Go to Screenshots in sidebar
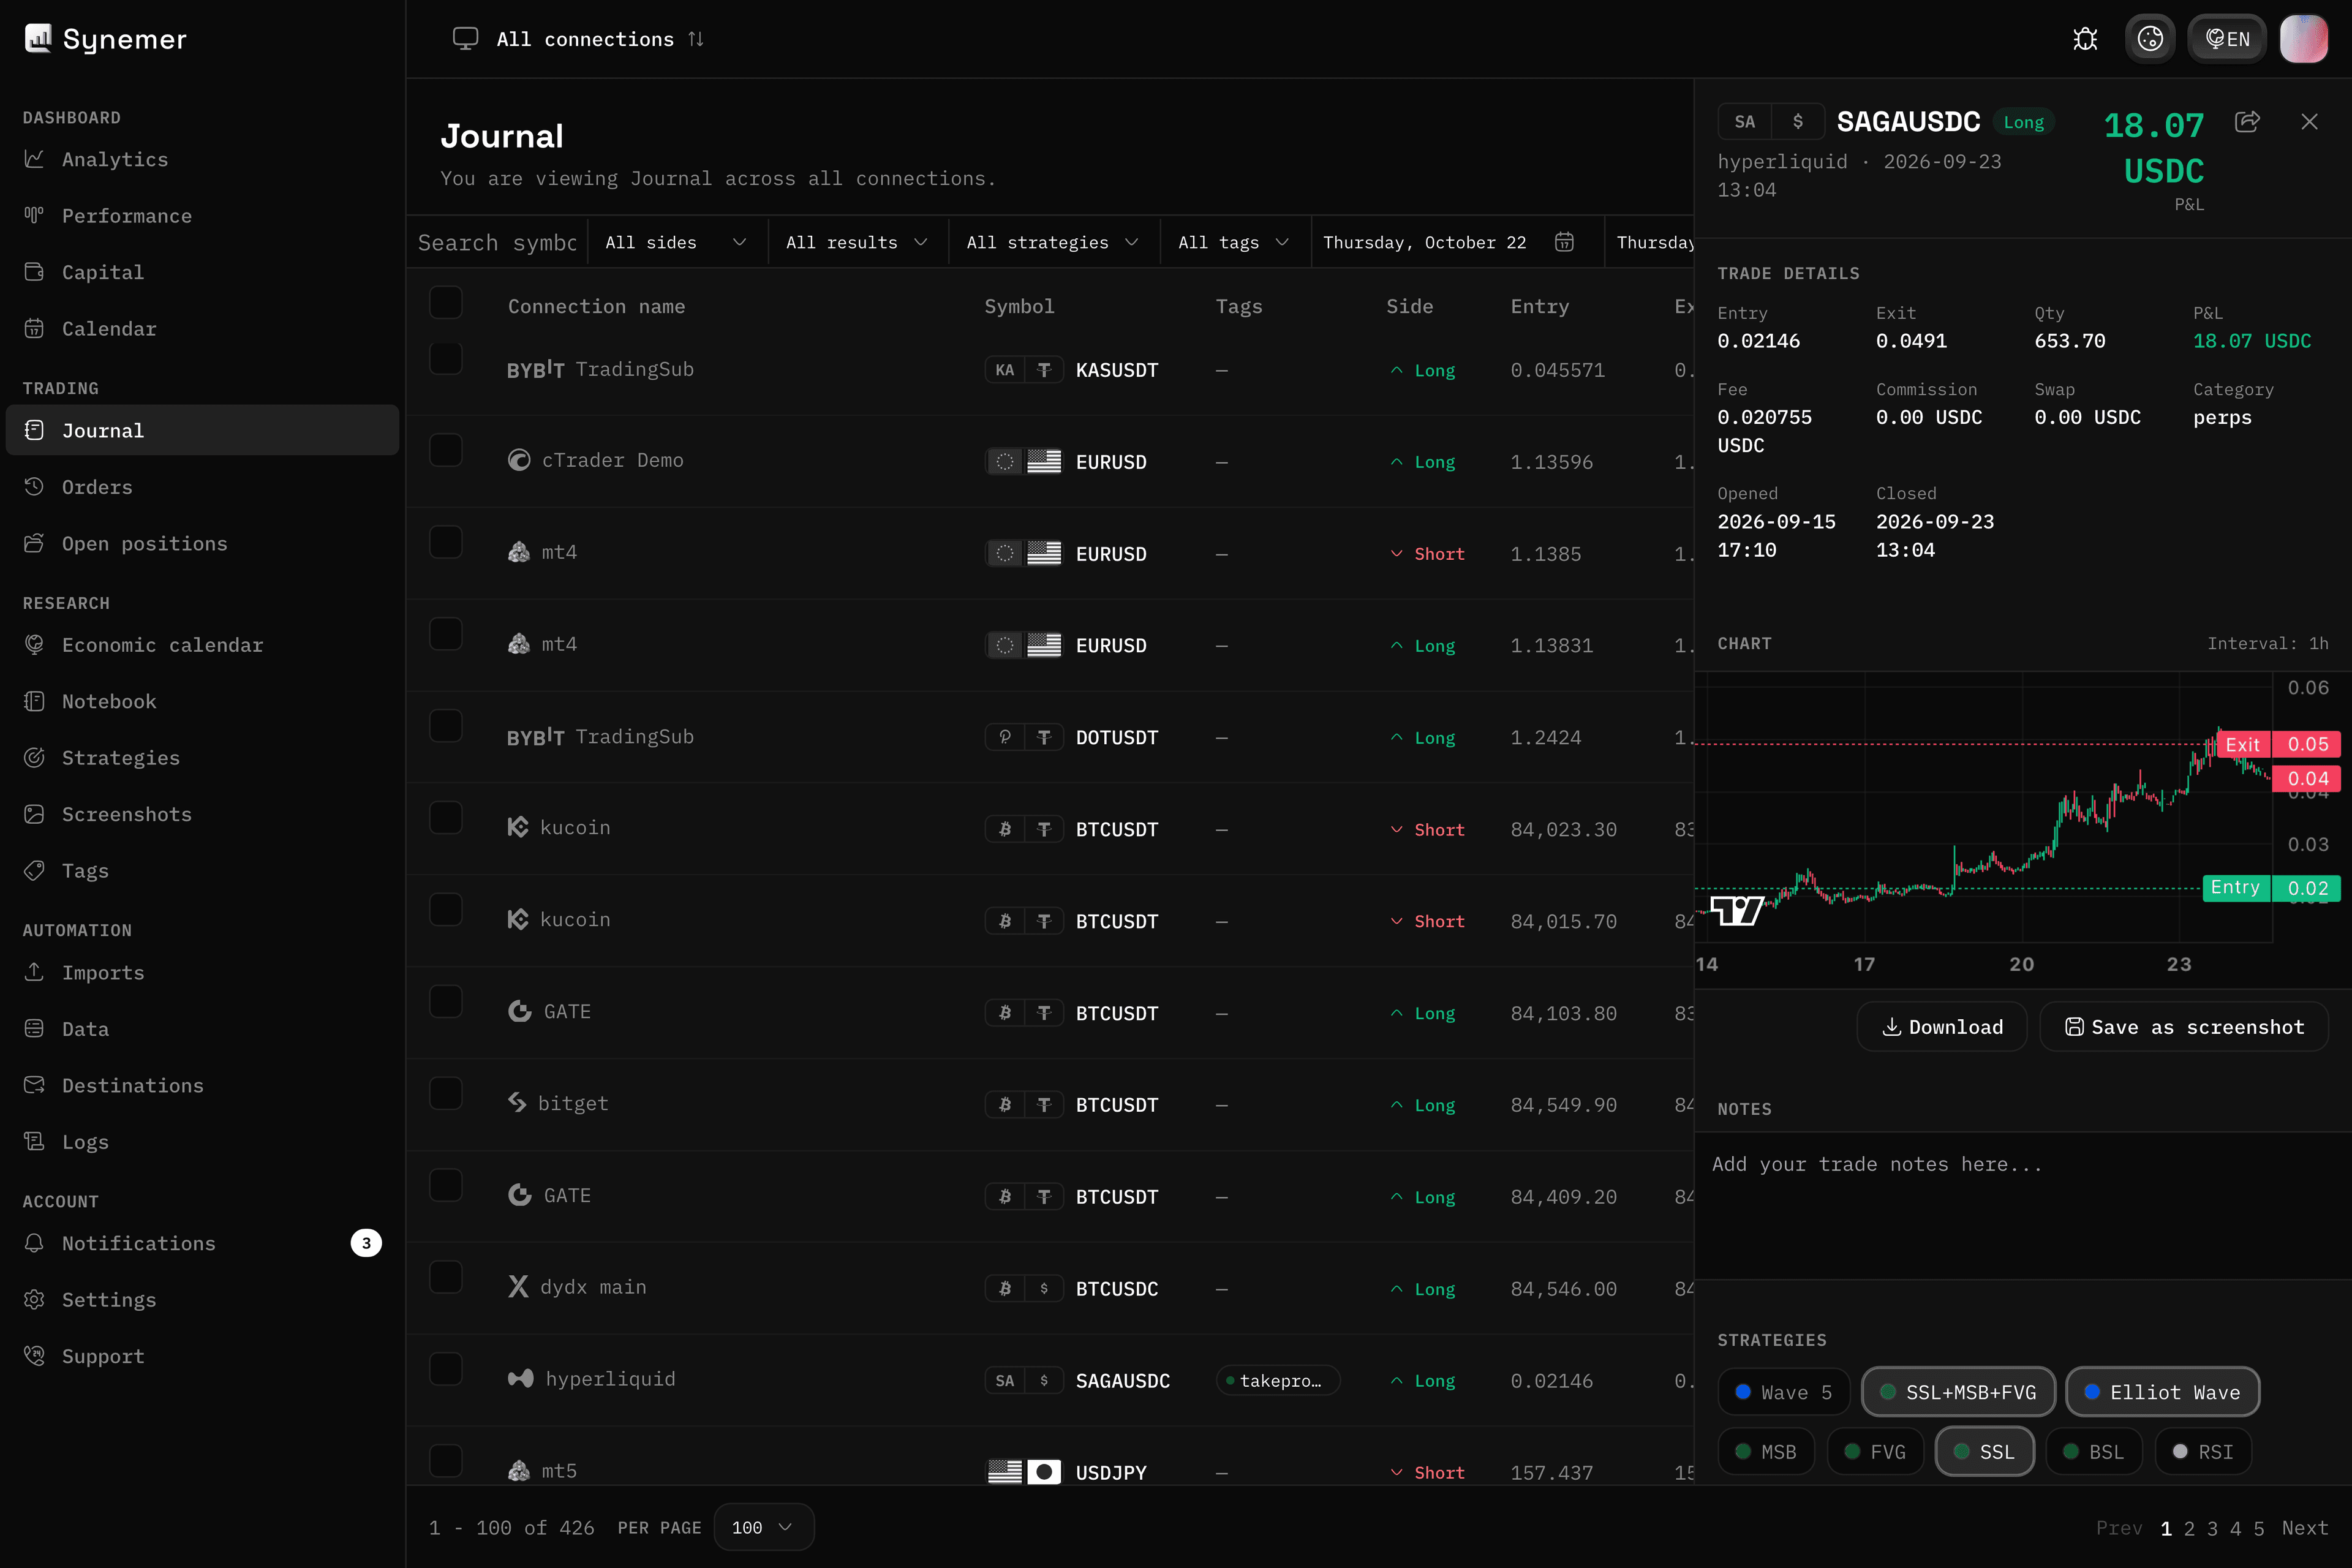 202,814
